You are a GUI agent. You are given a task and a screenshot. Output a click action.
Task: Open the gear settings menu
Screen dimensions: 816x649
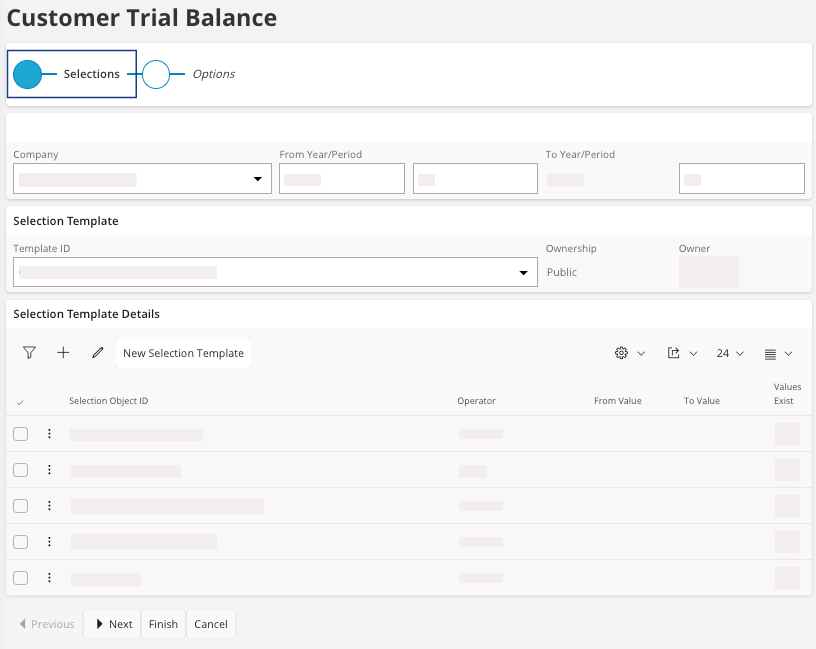[x=629, y=353]
